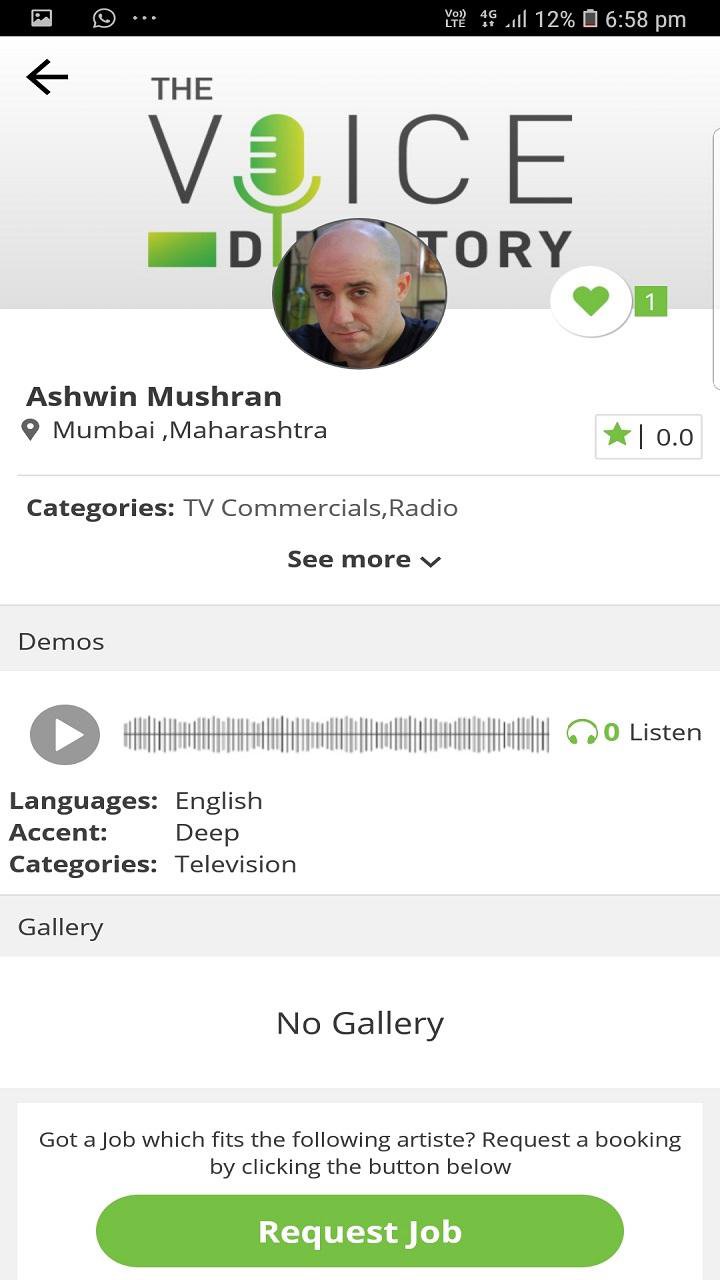Open Ashwin Mushran's profile photo
Screen dimensions: 720x1280
pyautogui.click(x=359, y=293)
